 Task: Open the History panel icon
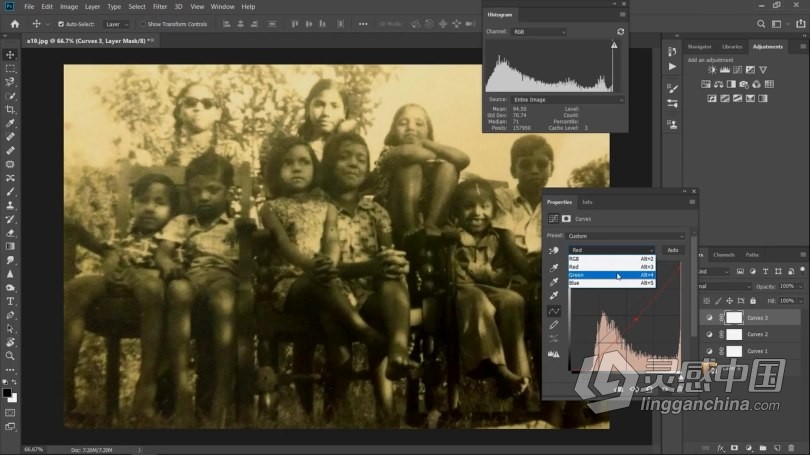coord(672,52)
